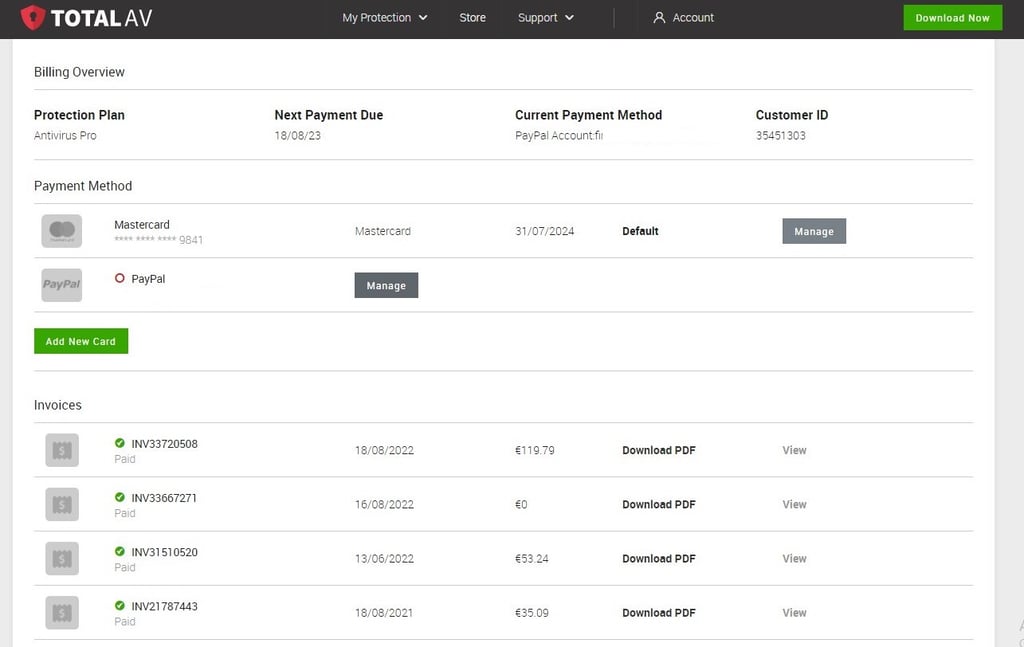Open the Store menu item

472,18
